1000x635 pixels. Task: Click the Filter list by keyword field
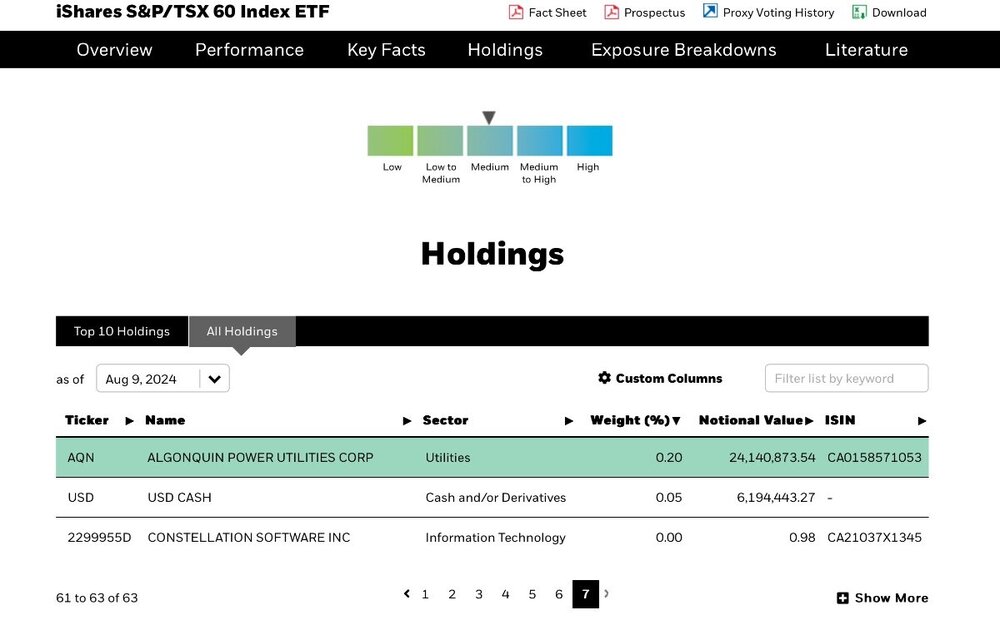pos(846,378)
